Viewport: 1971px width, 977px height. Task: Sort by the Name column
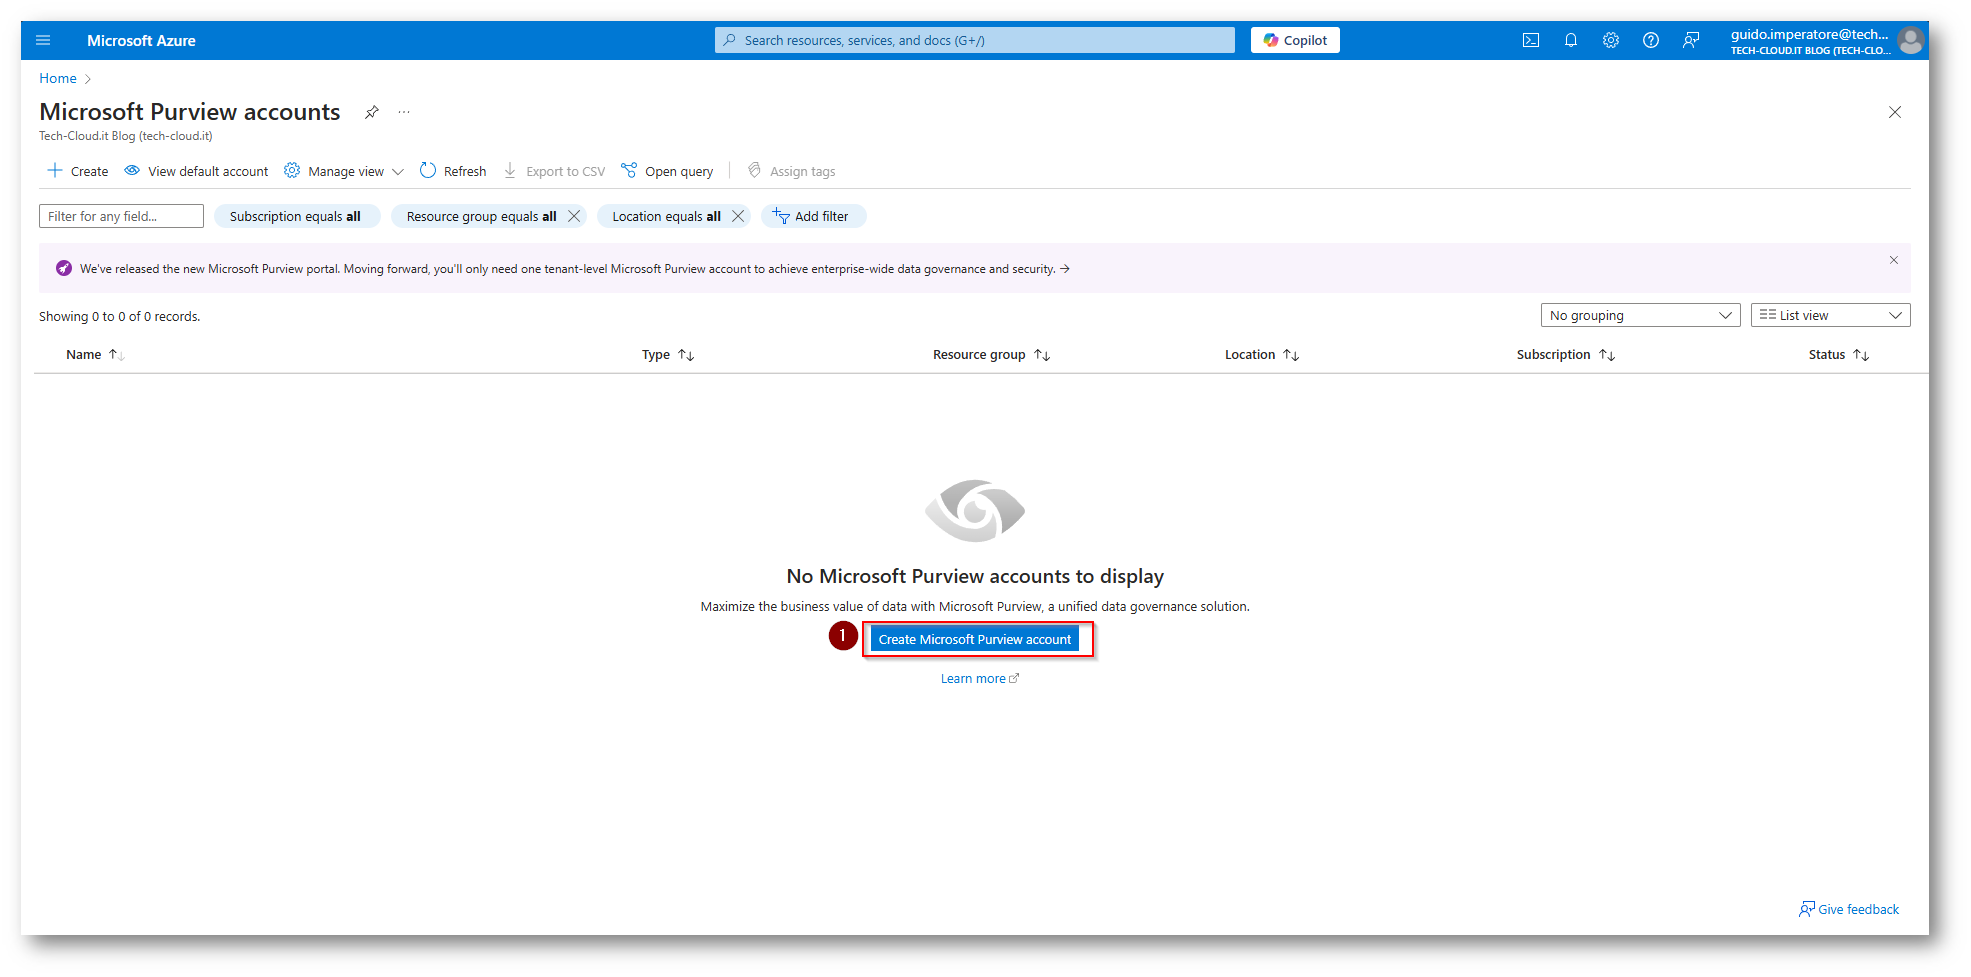(95, 355)
